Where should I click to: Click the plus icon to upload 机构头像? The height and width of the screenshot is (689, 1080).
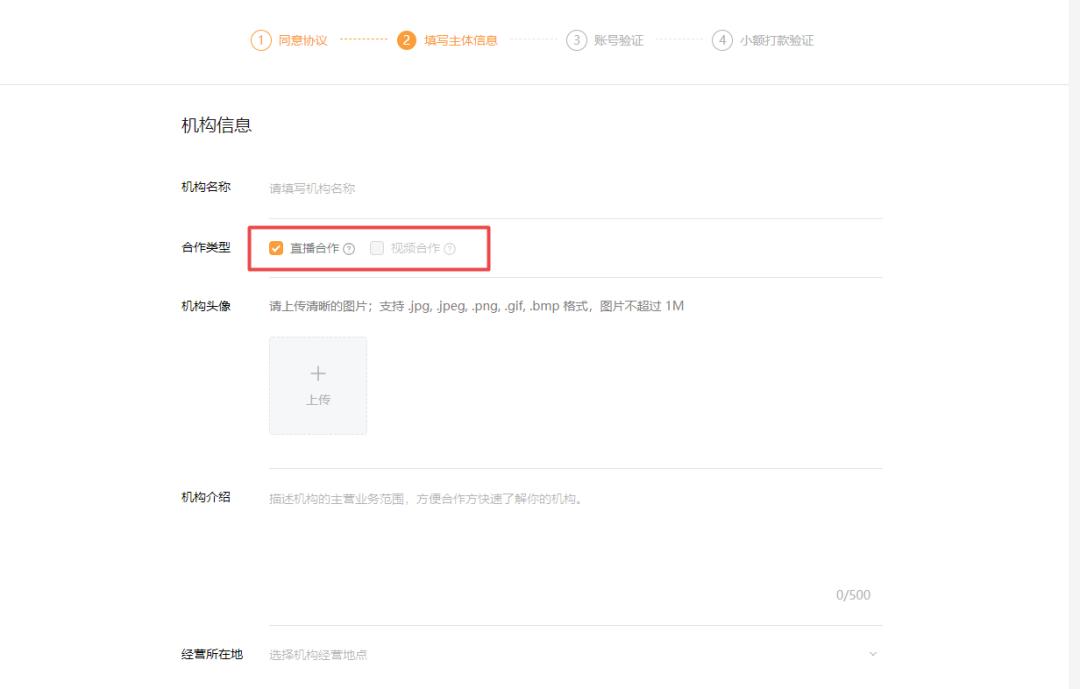318,372
